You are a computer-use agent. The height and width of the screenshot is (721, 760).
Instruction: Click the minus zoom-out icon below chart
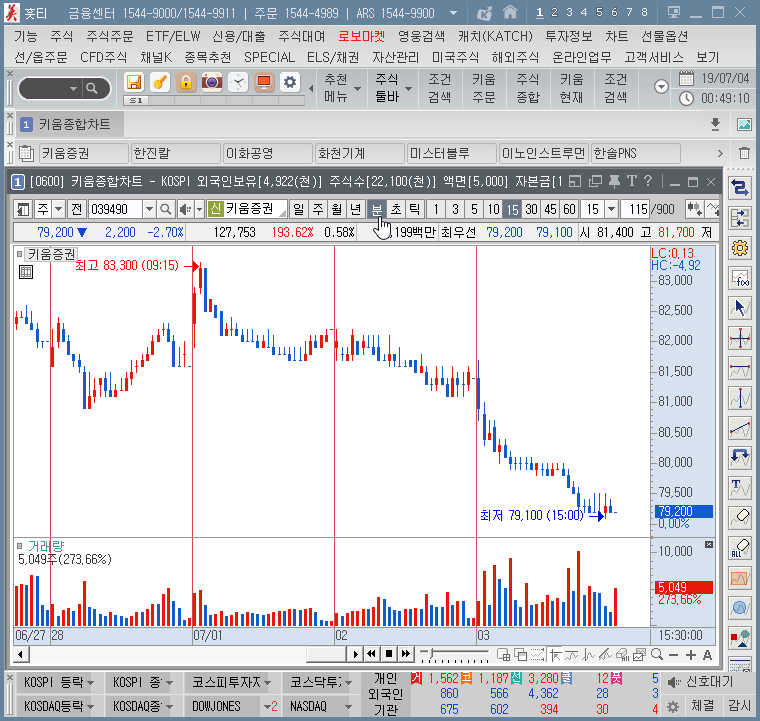(673, 655)
